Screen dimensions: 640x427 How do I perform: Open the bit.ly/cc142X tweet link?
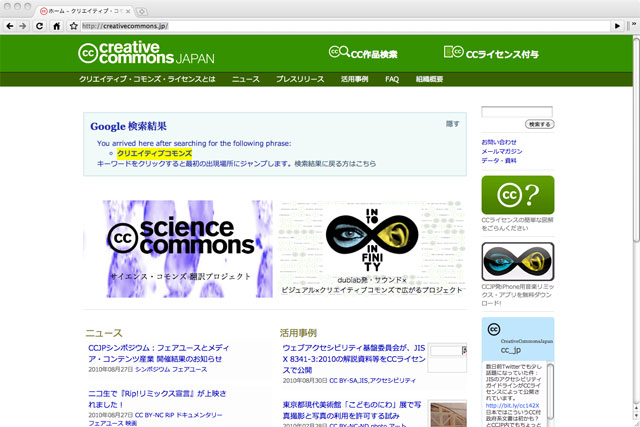point(512,406)
